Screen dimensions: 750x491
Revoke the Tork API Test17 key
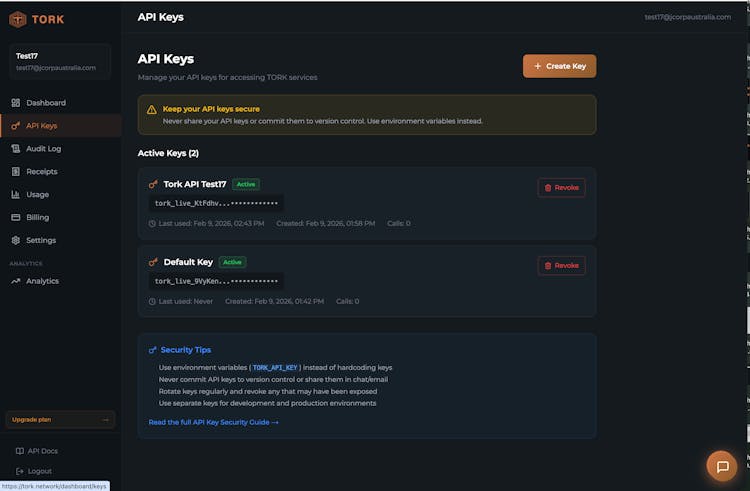tap(561, 187)
